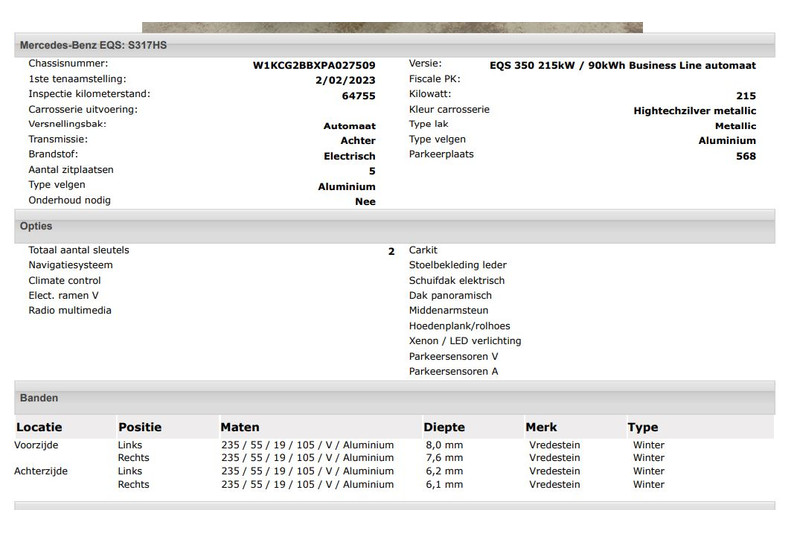Click the Parkeerplaats value 568

pos(746,156)
